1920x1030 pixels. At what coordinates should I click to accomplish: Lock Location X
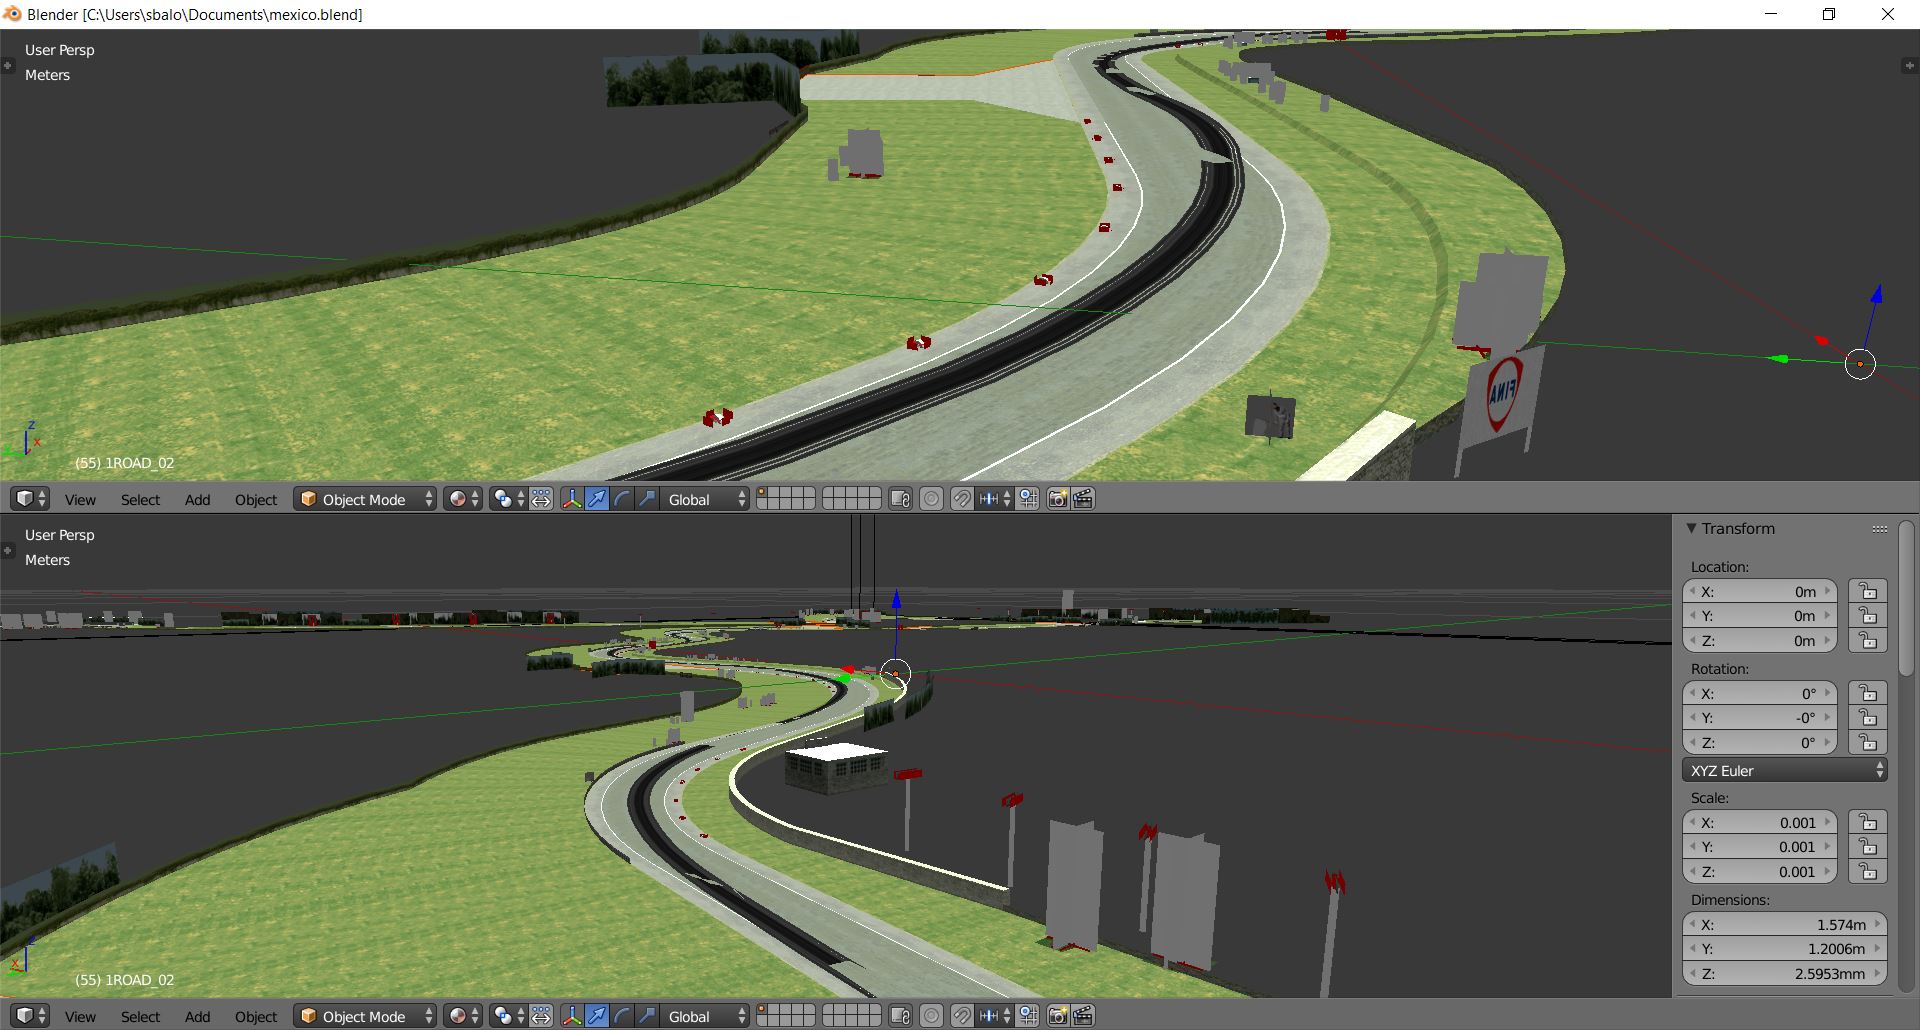tap(1867, 591)
